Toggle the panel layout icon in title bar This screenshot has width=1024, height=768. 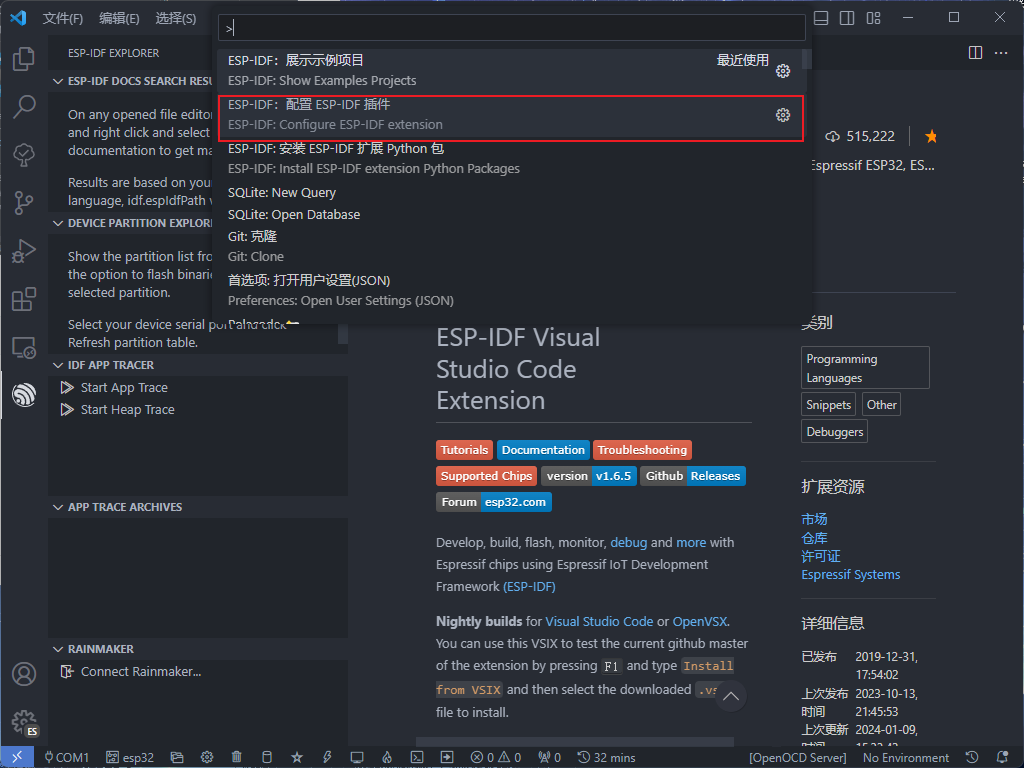pyautogui.click(x=821, y=18)
